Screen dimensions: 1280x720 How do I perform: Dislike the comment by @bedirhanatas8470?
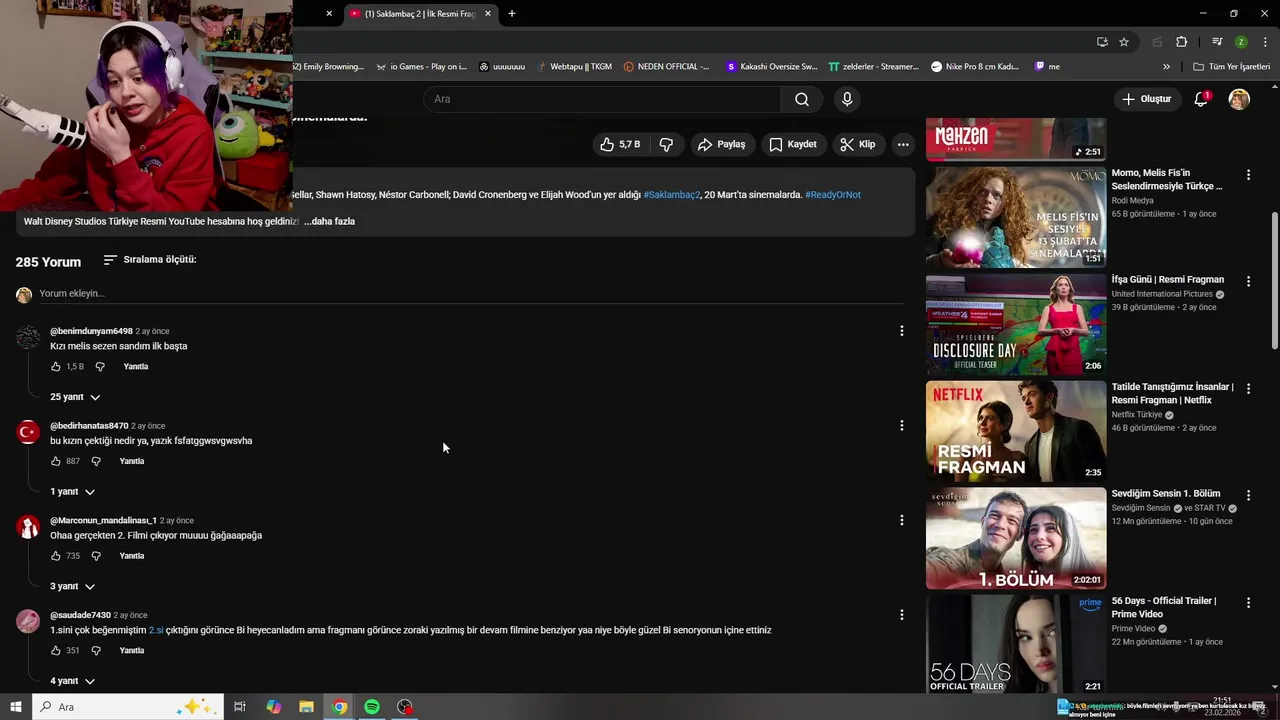pos(96,461)
